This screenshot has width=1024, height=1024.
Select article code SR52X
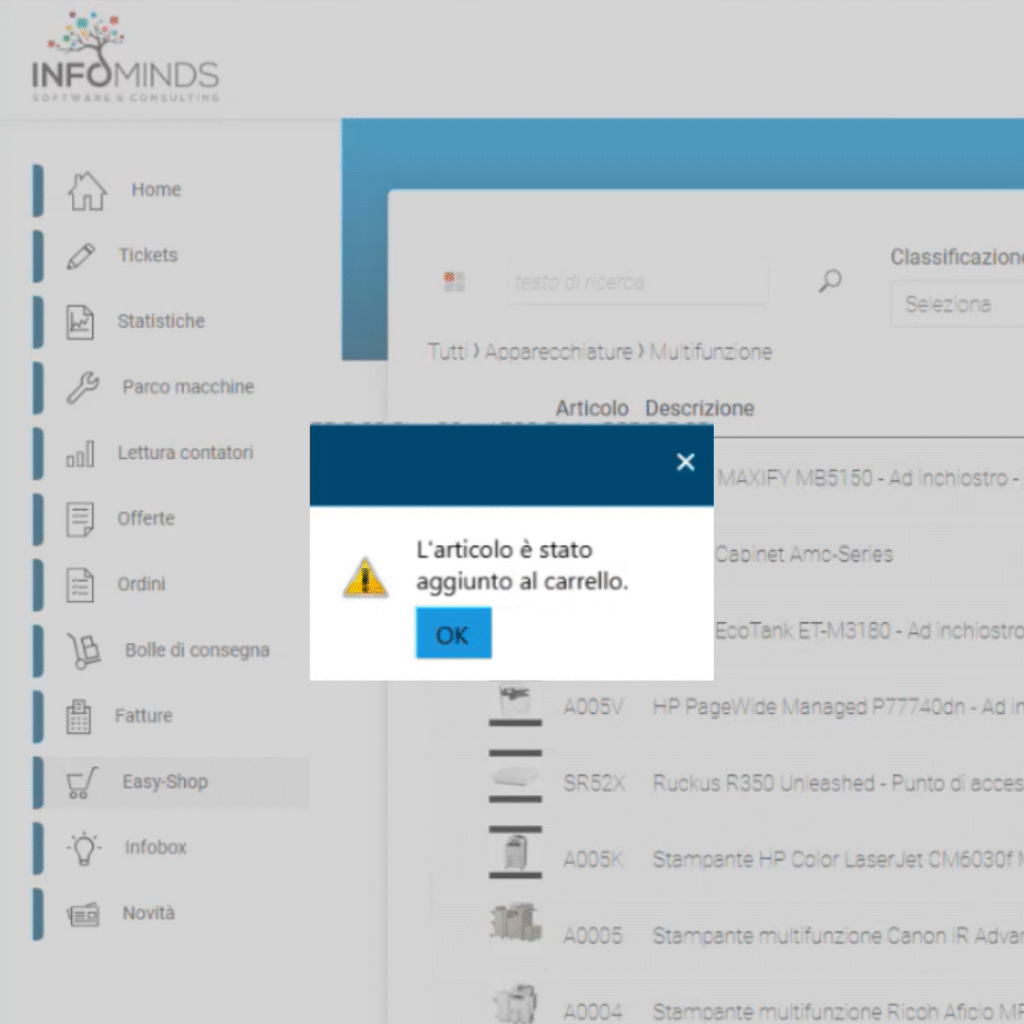pyautogui.click(x=594, y=782)
